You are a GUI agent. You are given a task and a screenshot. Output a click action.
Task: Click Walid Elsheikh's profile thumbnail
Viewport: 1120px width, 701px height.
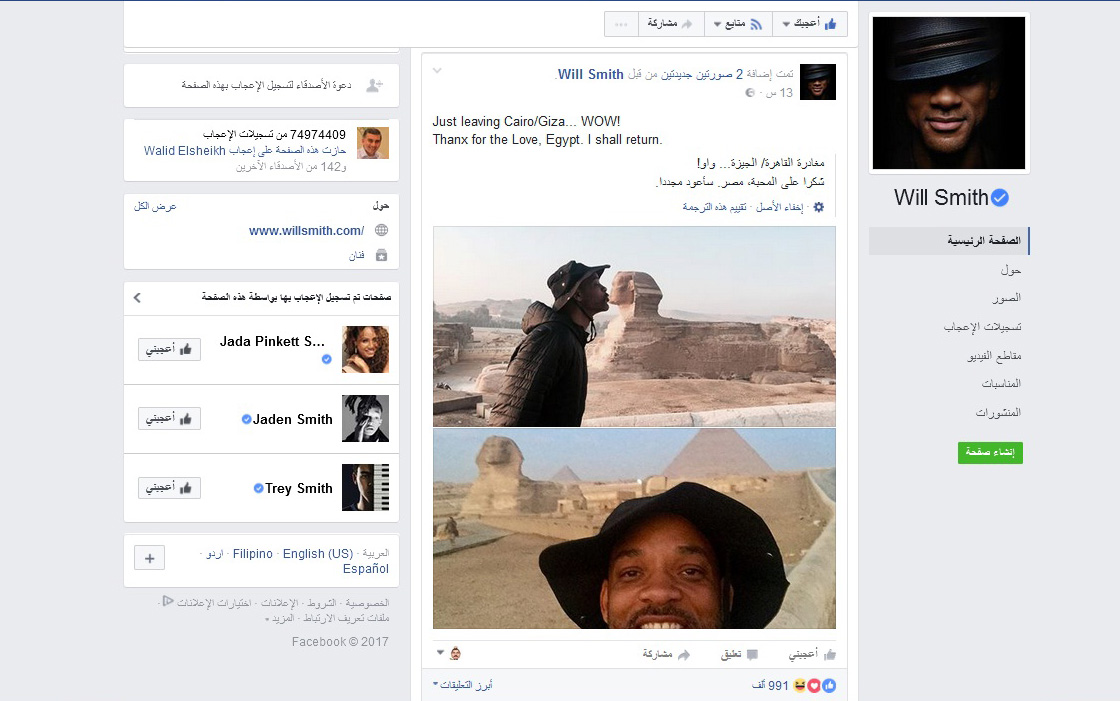[x=373, y=143]
